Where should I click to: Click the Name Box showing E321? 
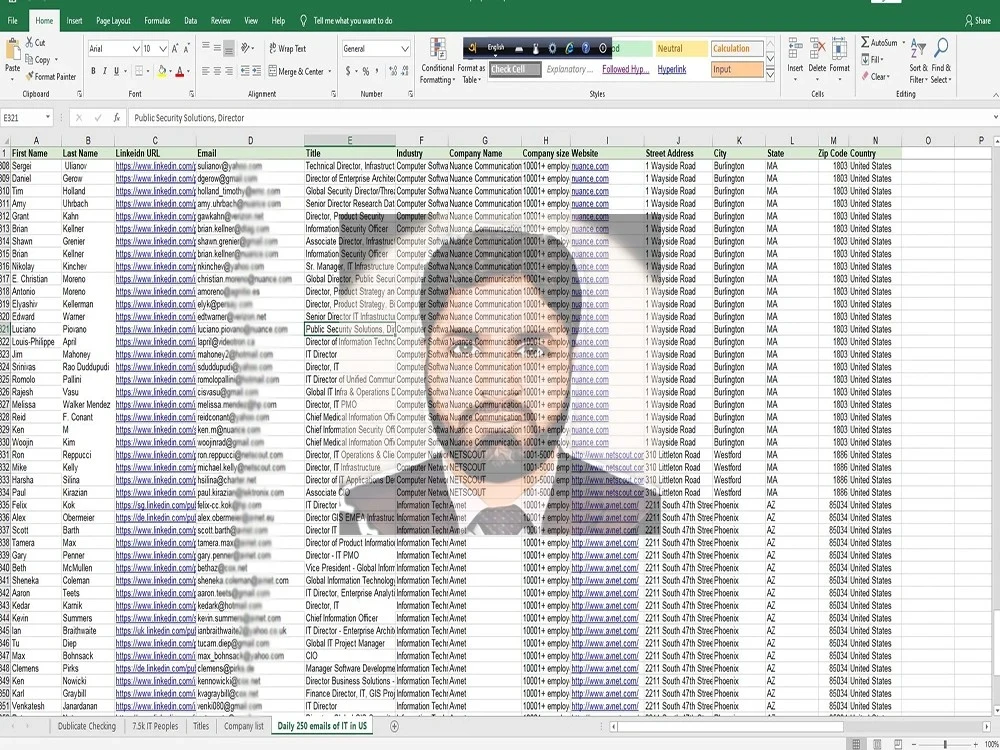click(26, 117)
